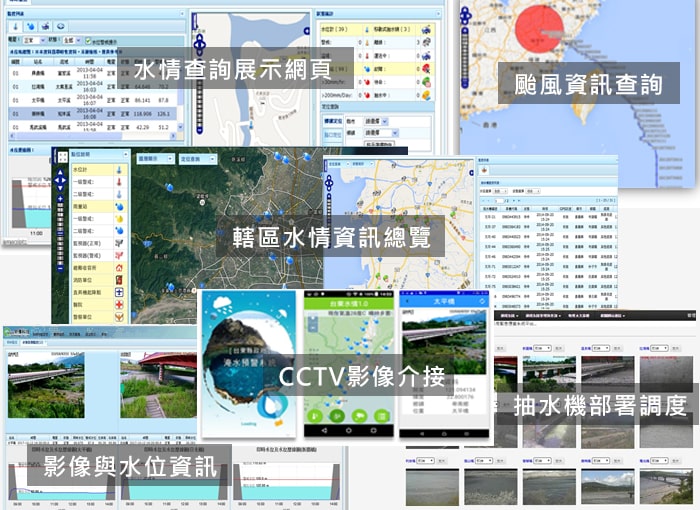Adjust the satellite map zoom level slider

(60, 233)
